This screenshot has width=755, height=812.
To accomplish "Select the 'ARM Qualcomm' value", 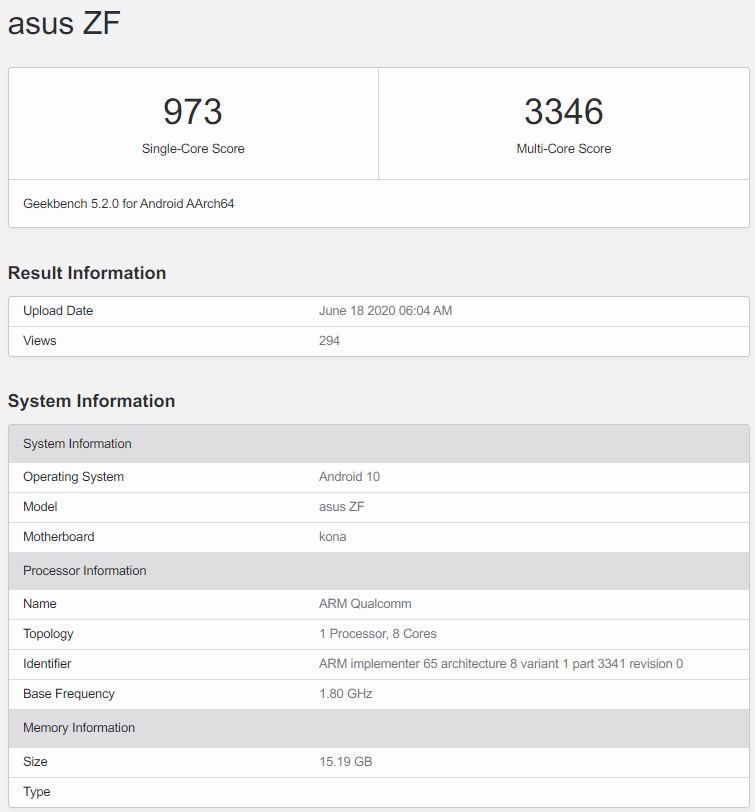I will pyautogui.click(x=365, y=604).
